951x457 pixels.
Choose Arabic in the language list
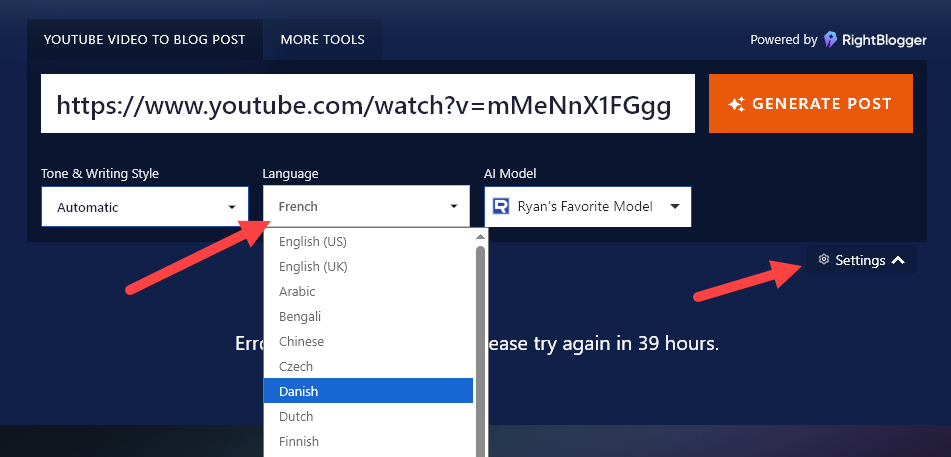[x=368, y=291]
